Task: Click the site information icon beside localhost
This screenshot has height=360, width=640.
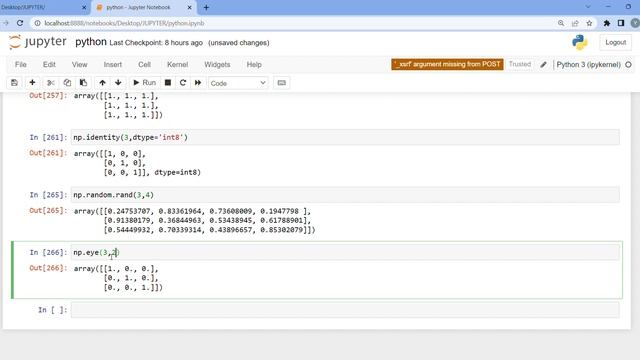Action: [x=37, y=23]
